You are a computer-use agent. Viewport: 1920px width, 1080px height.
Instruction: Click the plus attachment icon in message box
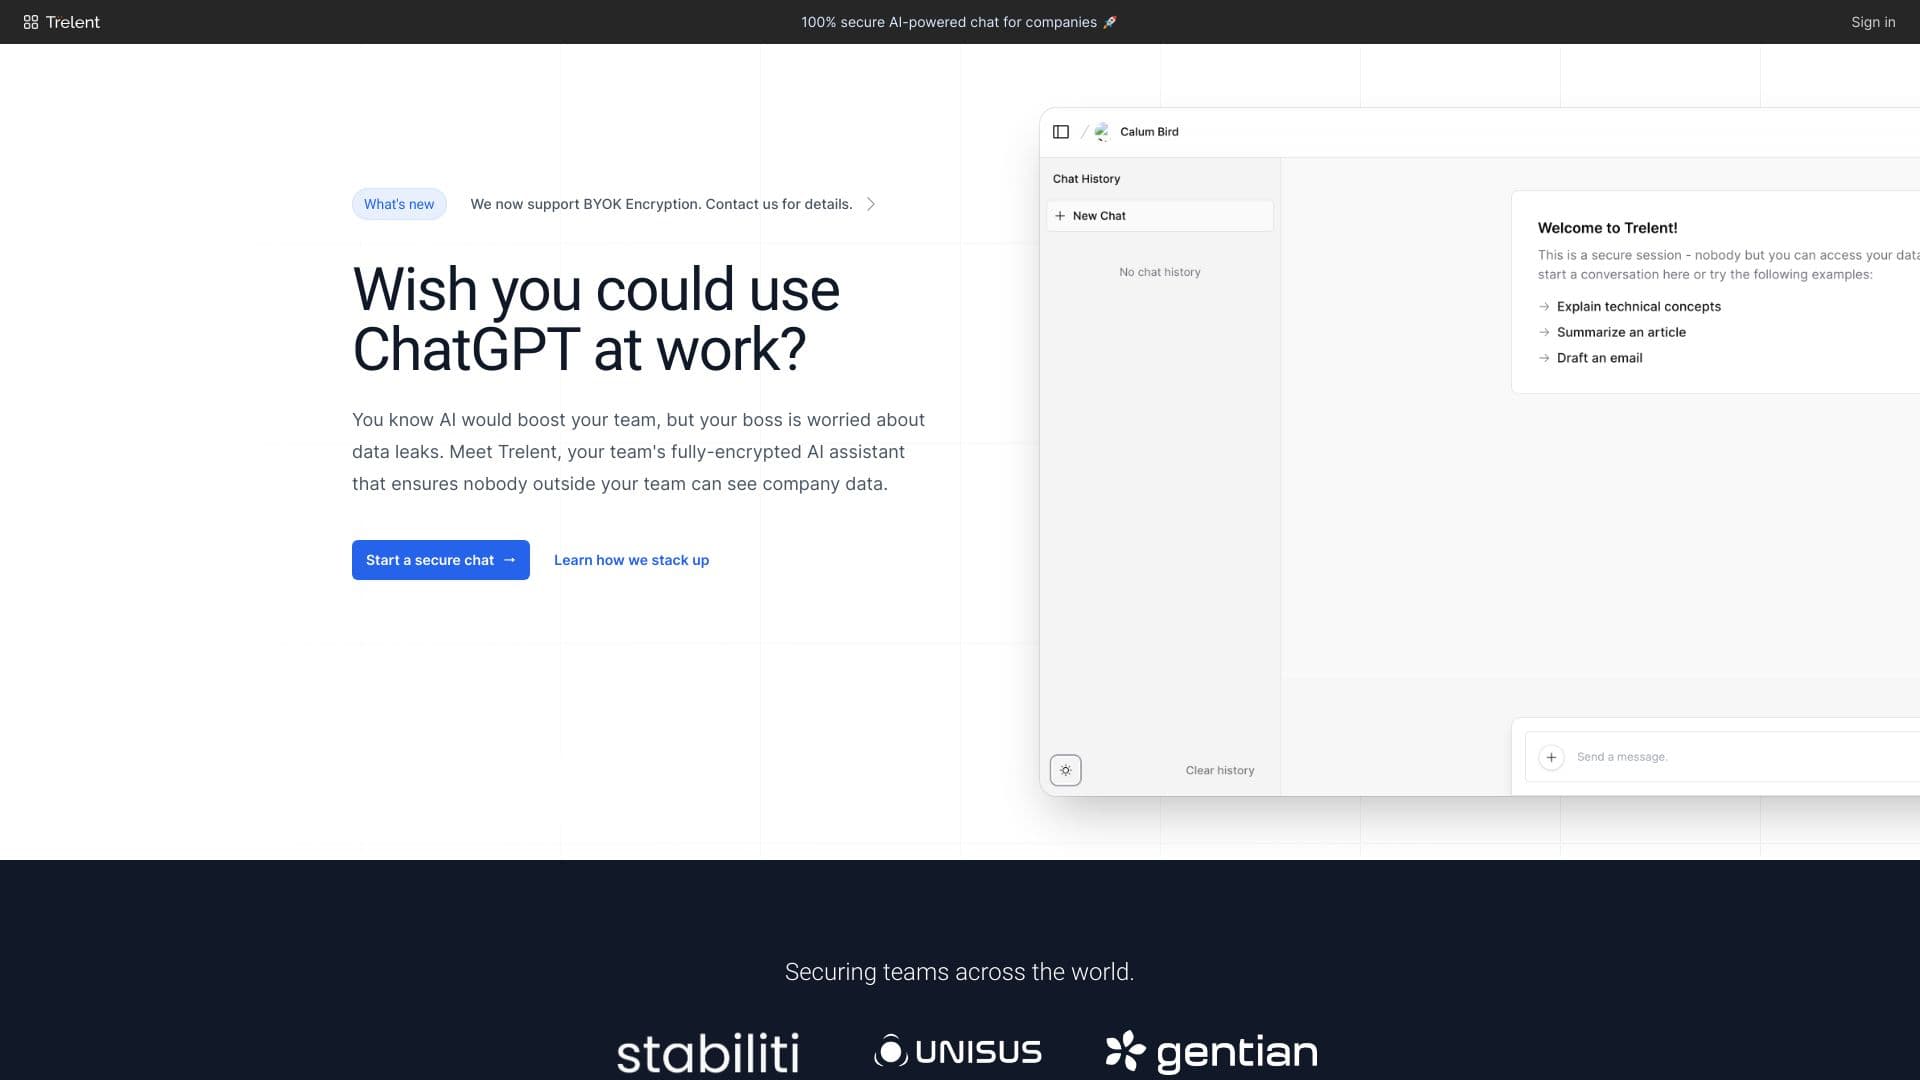pyautogui.click(x=1551, y=757)
